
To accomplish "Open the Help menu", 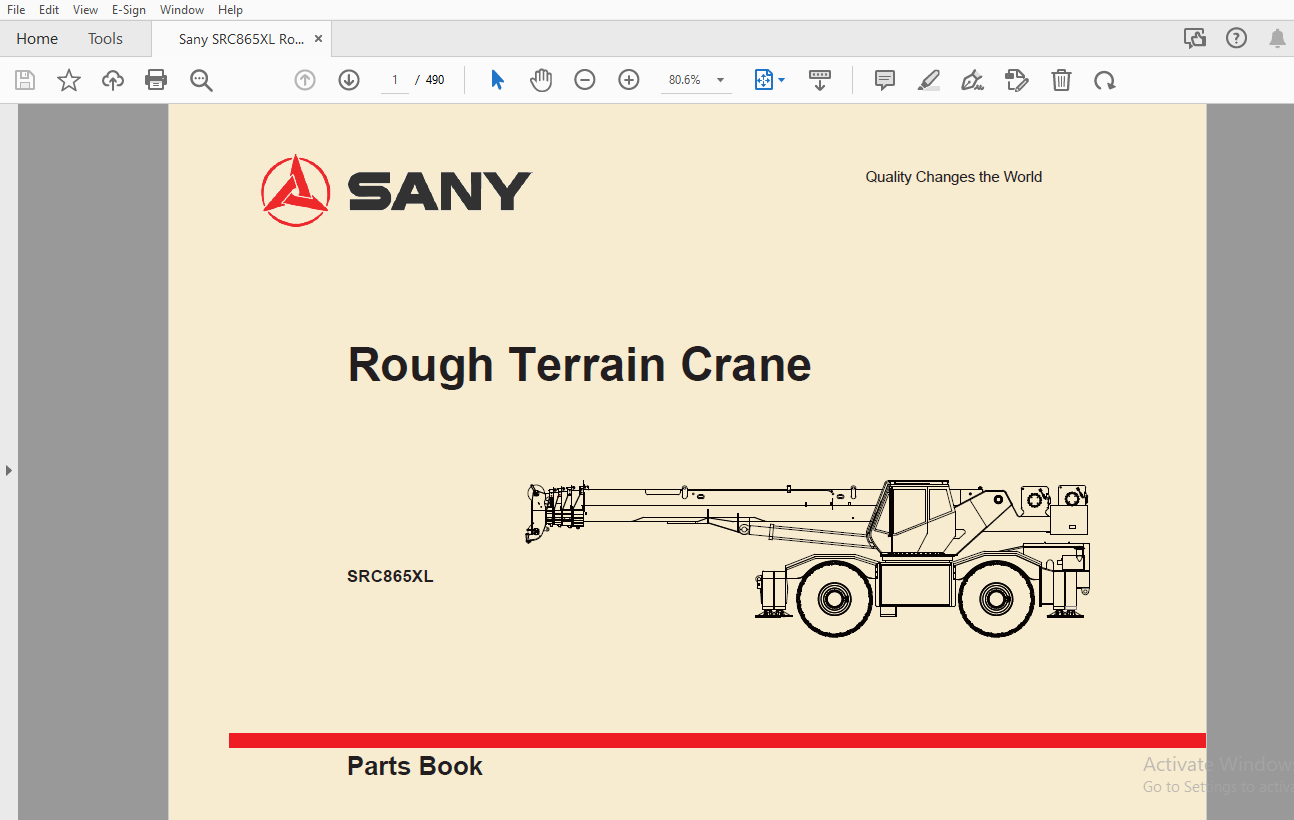I will (x=230, y=9).
